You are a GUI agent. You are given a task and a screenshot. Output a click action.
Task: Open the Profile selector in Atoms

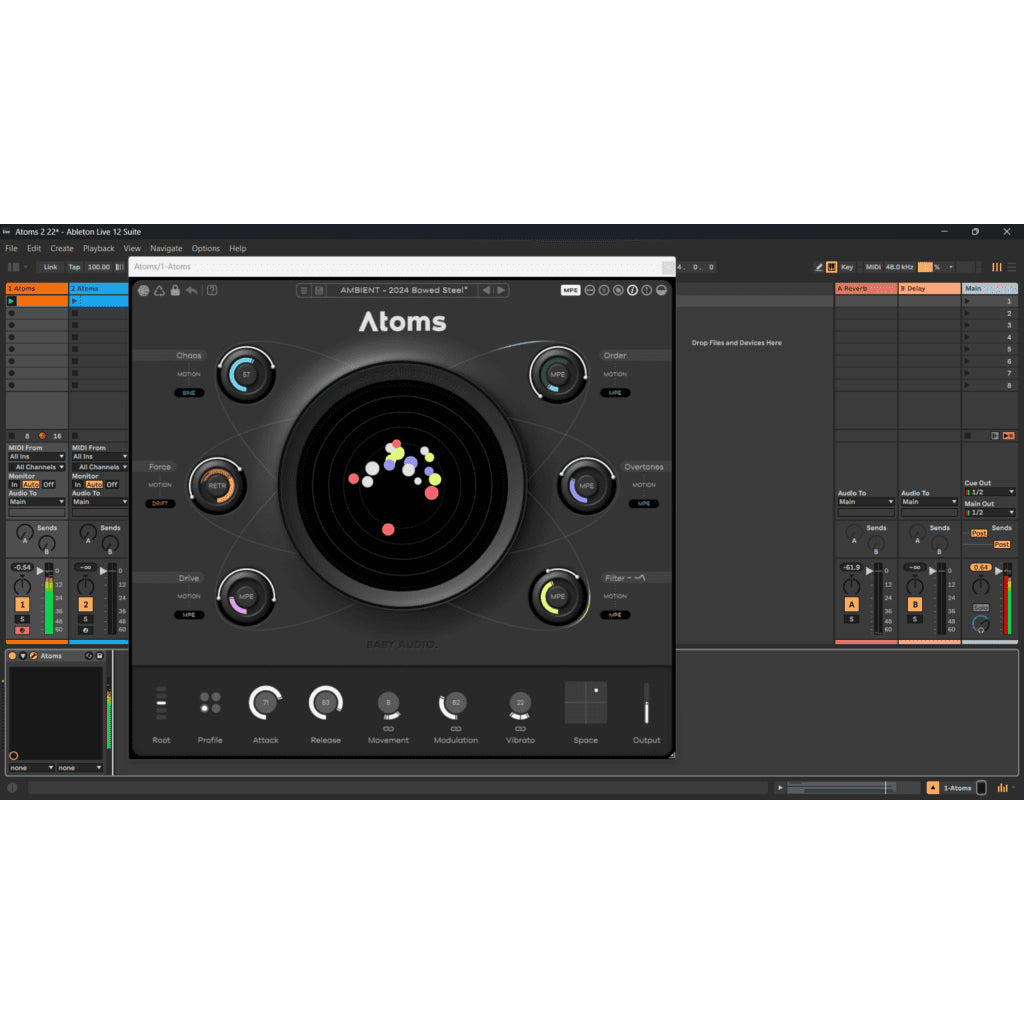click(210, 700)
